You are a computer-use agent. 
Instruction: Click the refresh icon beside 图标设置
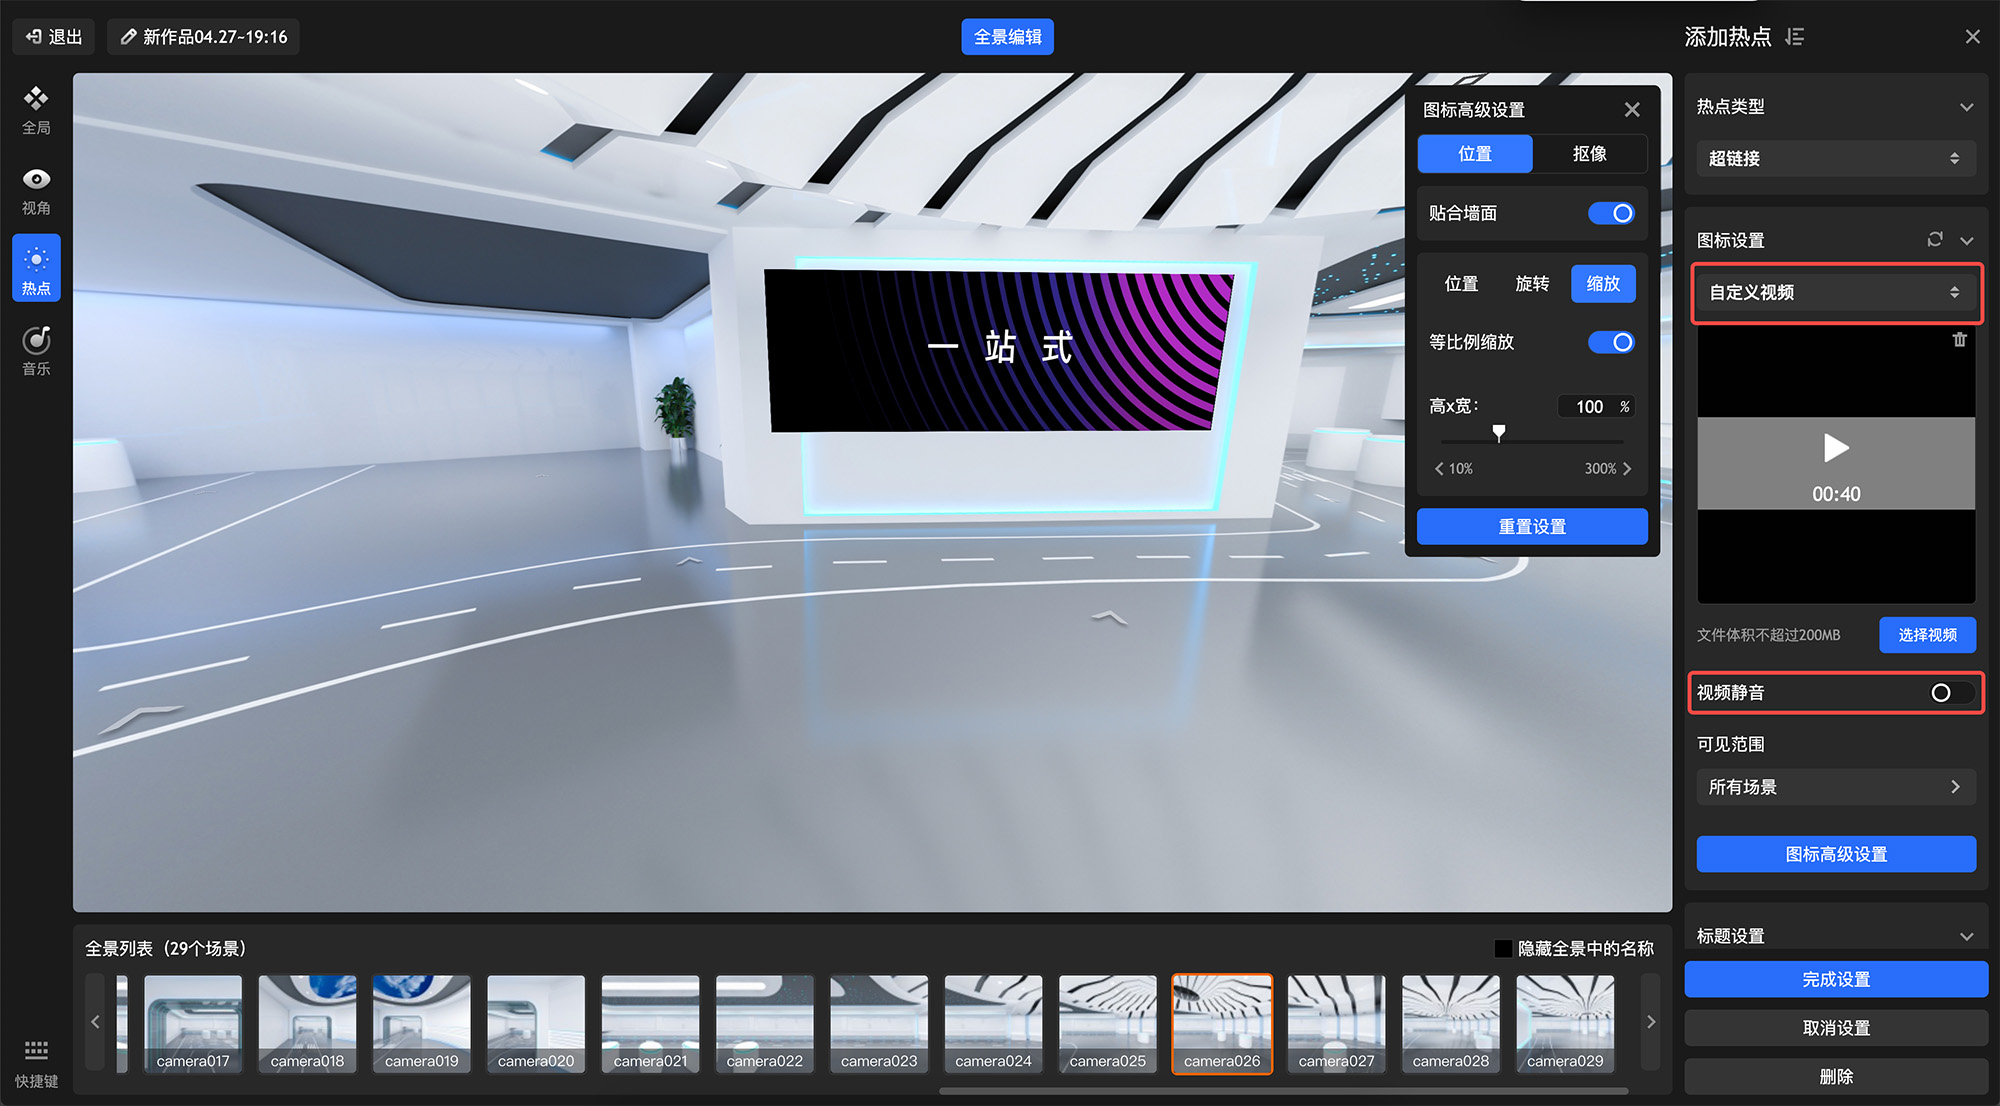1935,239
